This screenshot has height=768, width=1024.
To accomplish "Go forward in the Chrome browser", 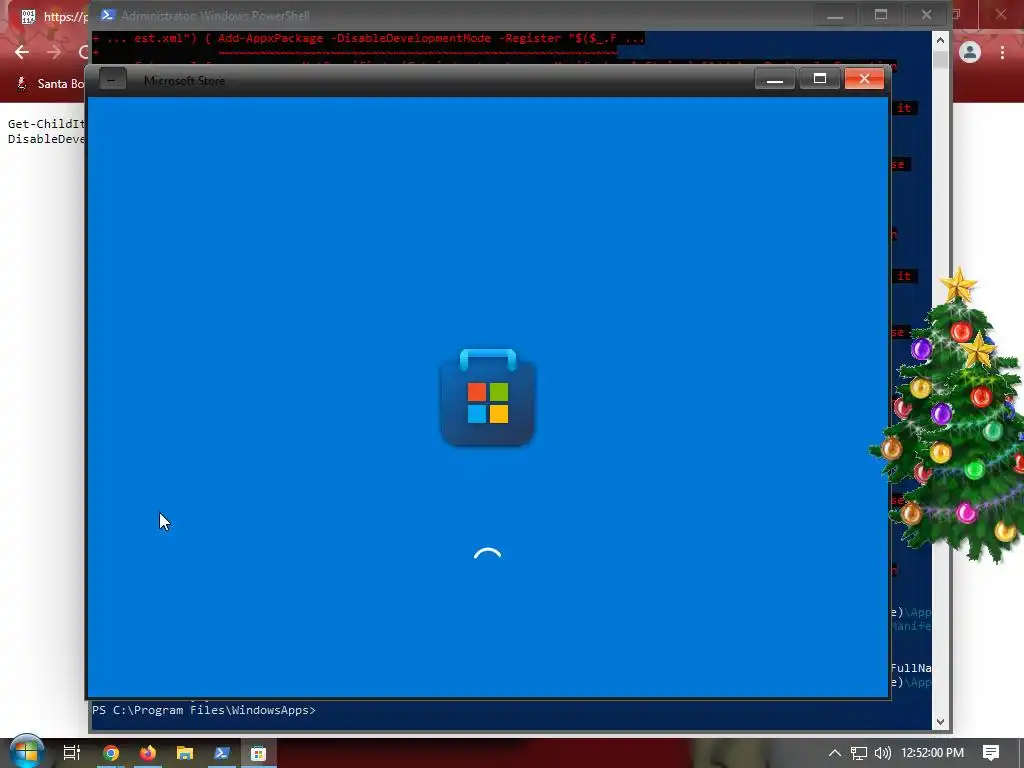I will coord(54,52).
